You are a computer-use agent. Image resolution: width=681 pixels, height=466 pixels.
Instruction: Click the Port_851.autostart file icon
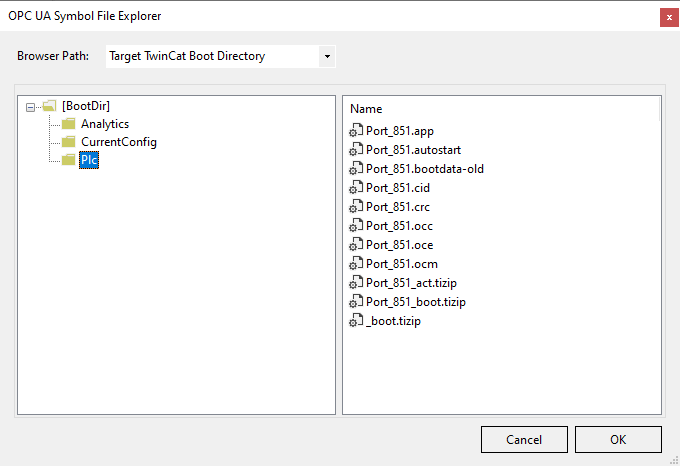pos(356,149)
